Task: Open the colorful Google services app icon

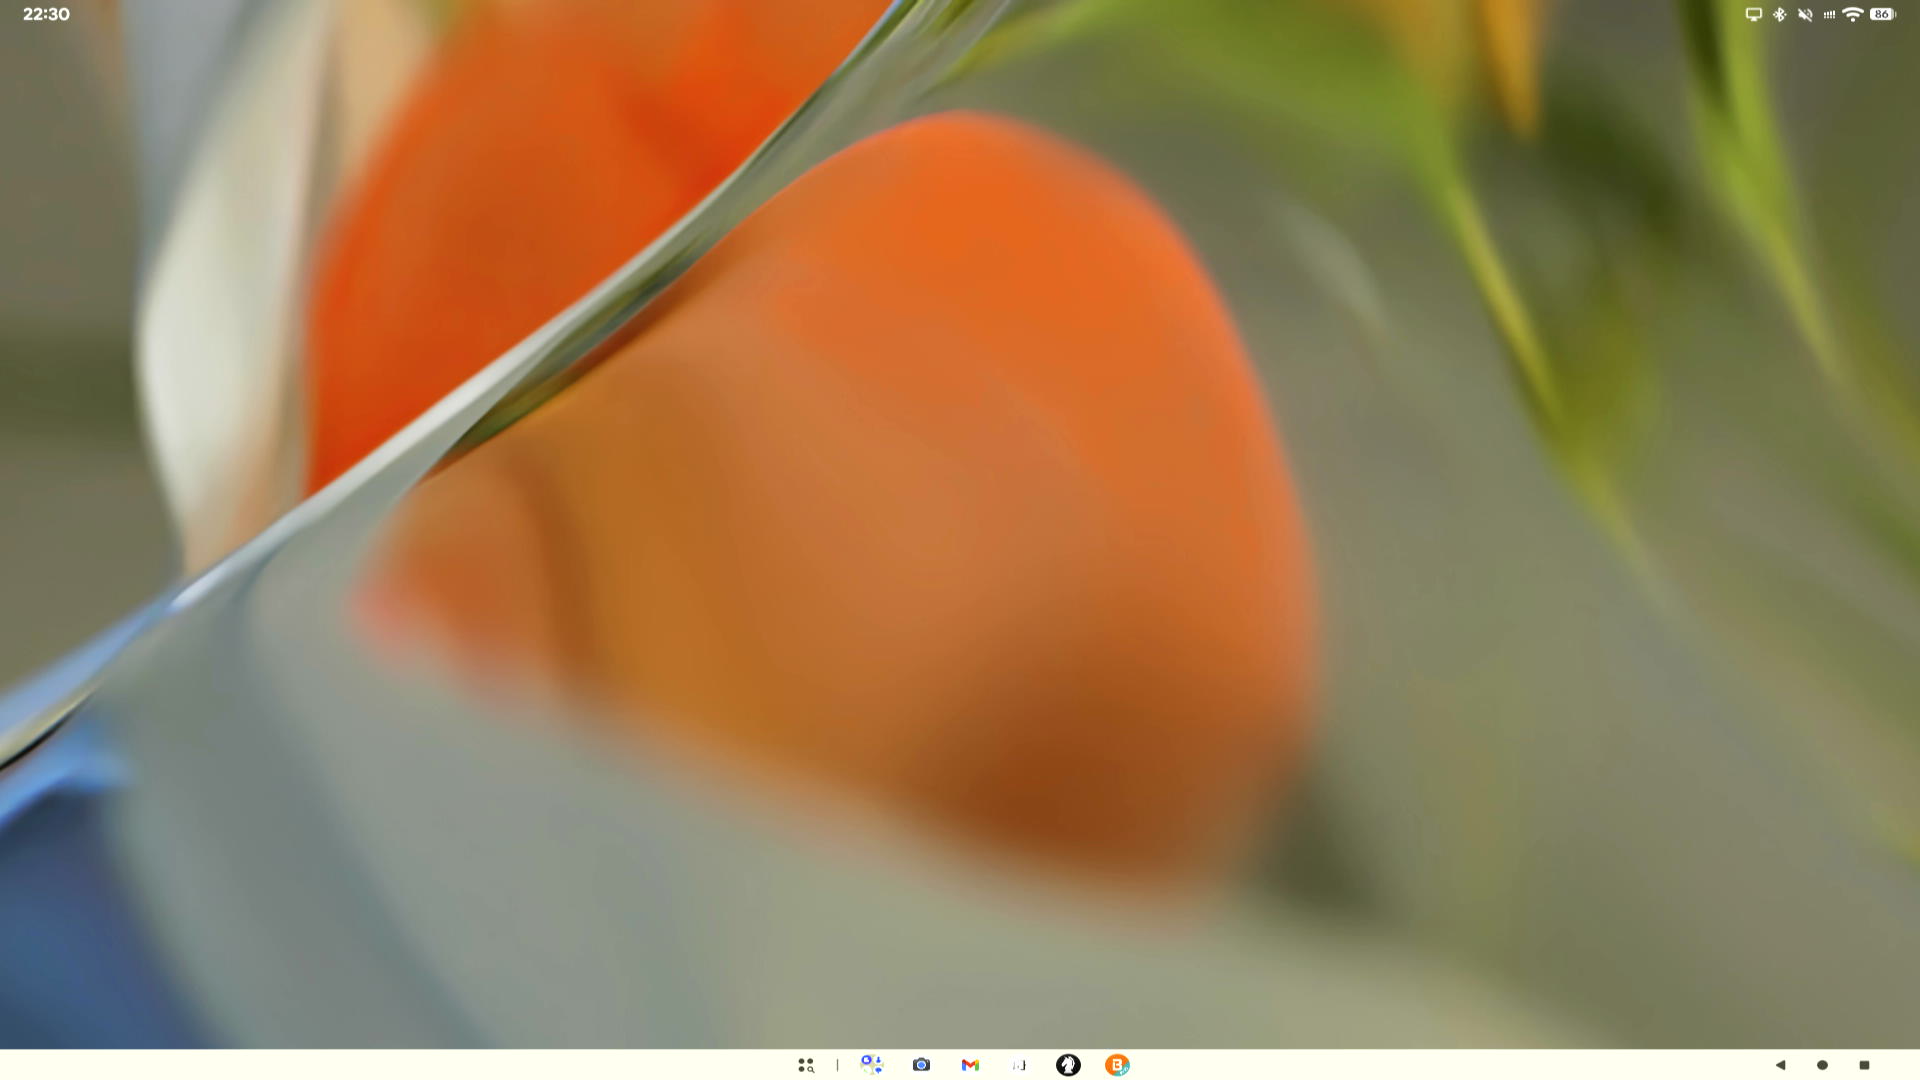Action: [871, 1066]
